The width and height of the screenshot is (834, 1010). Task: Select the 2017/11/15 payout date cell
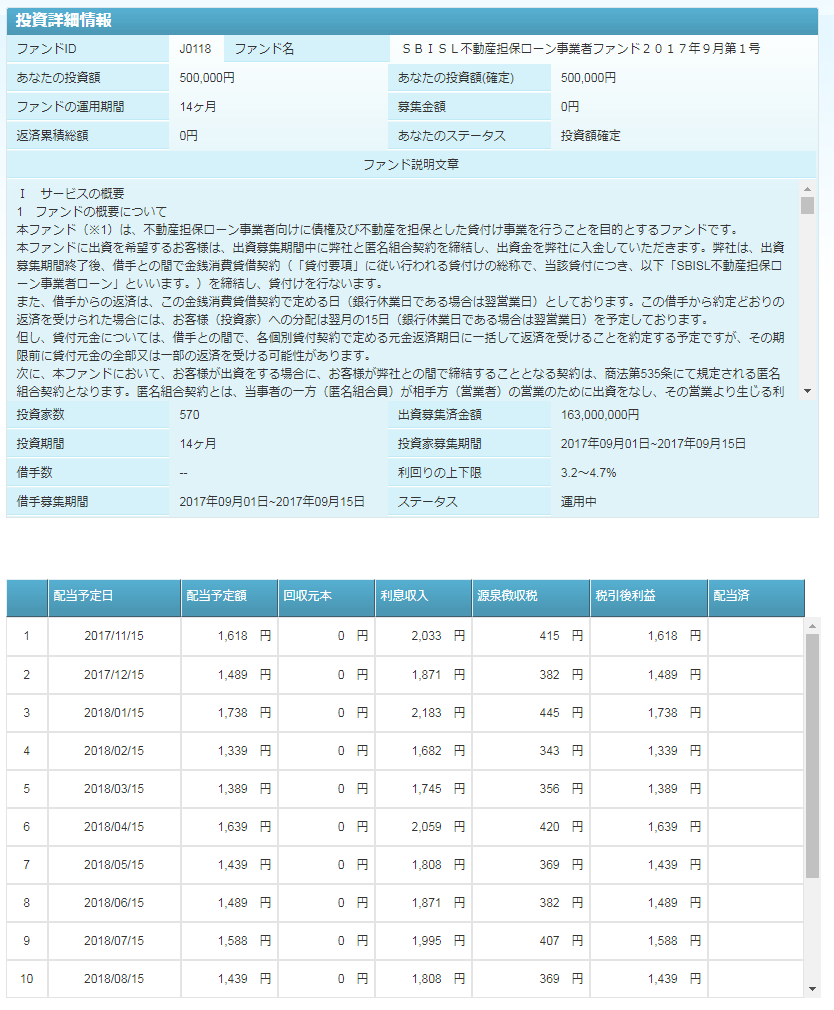click(114, 636)
